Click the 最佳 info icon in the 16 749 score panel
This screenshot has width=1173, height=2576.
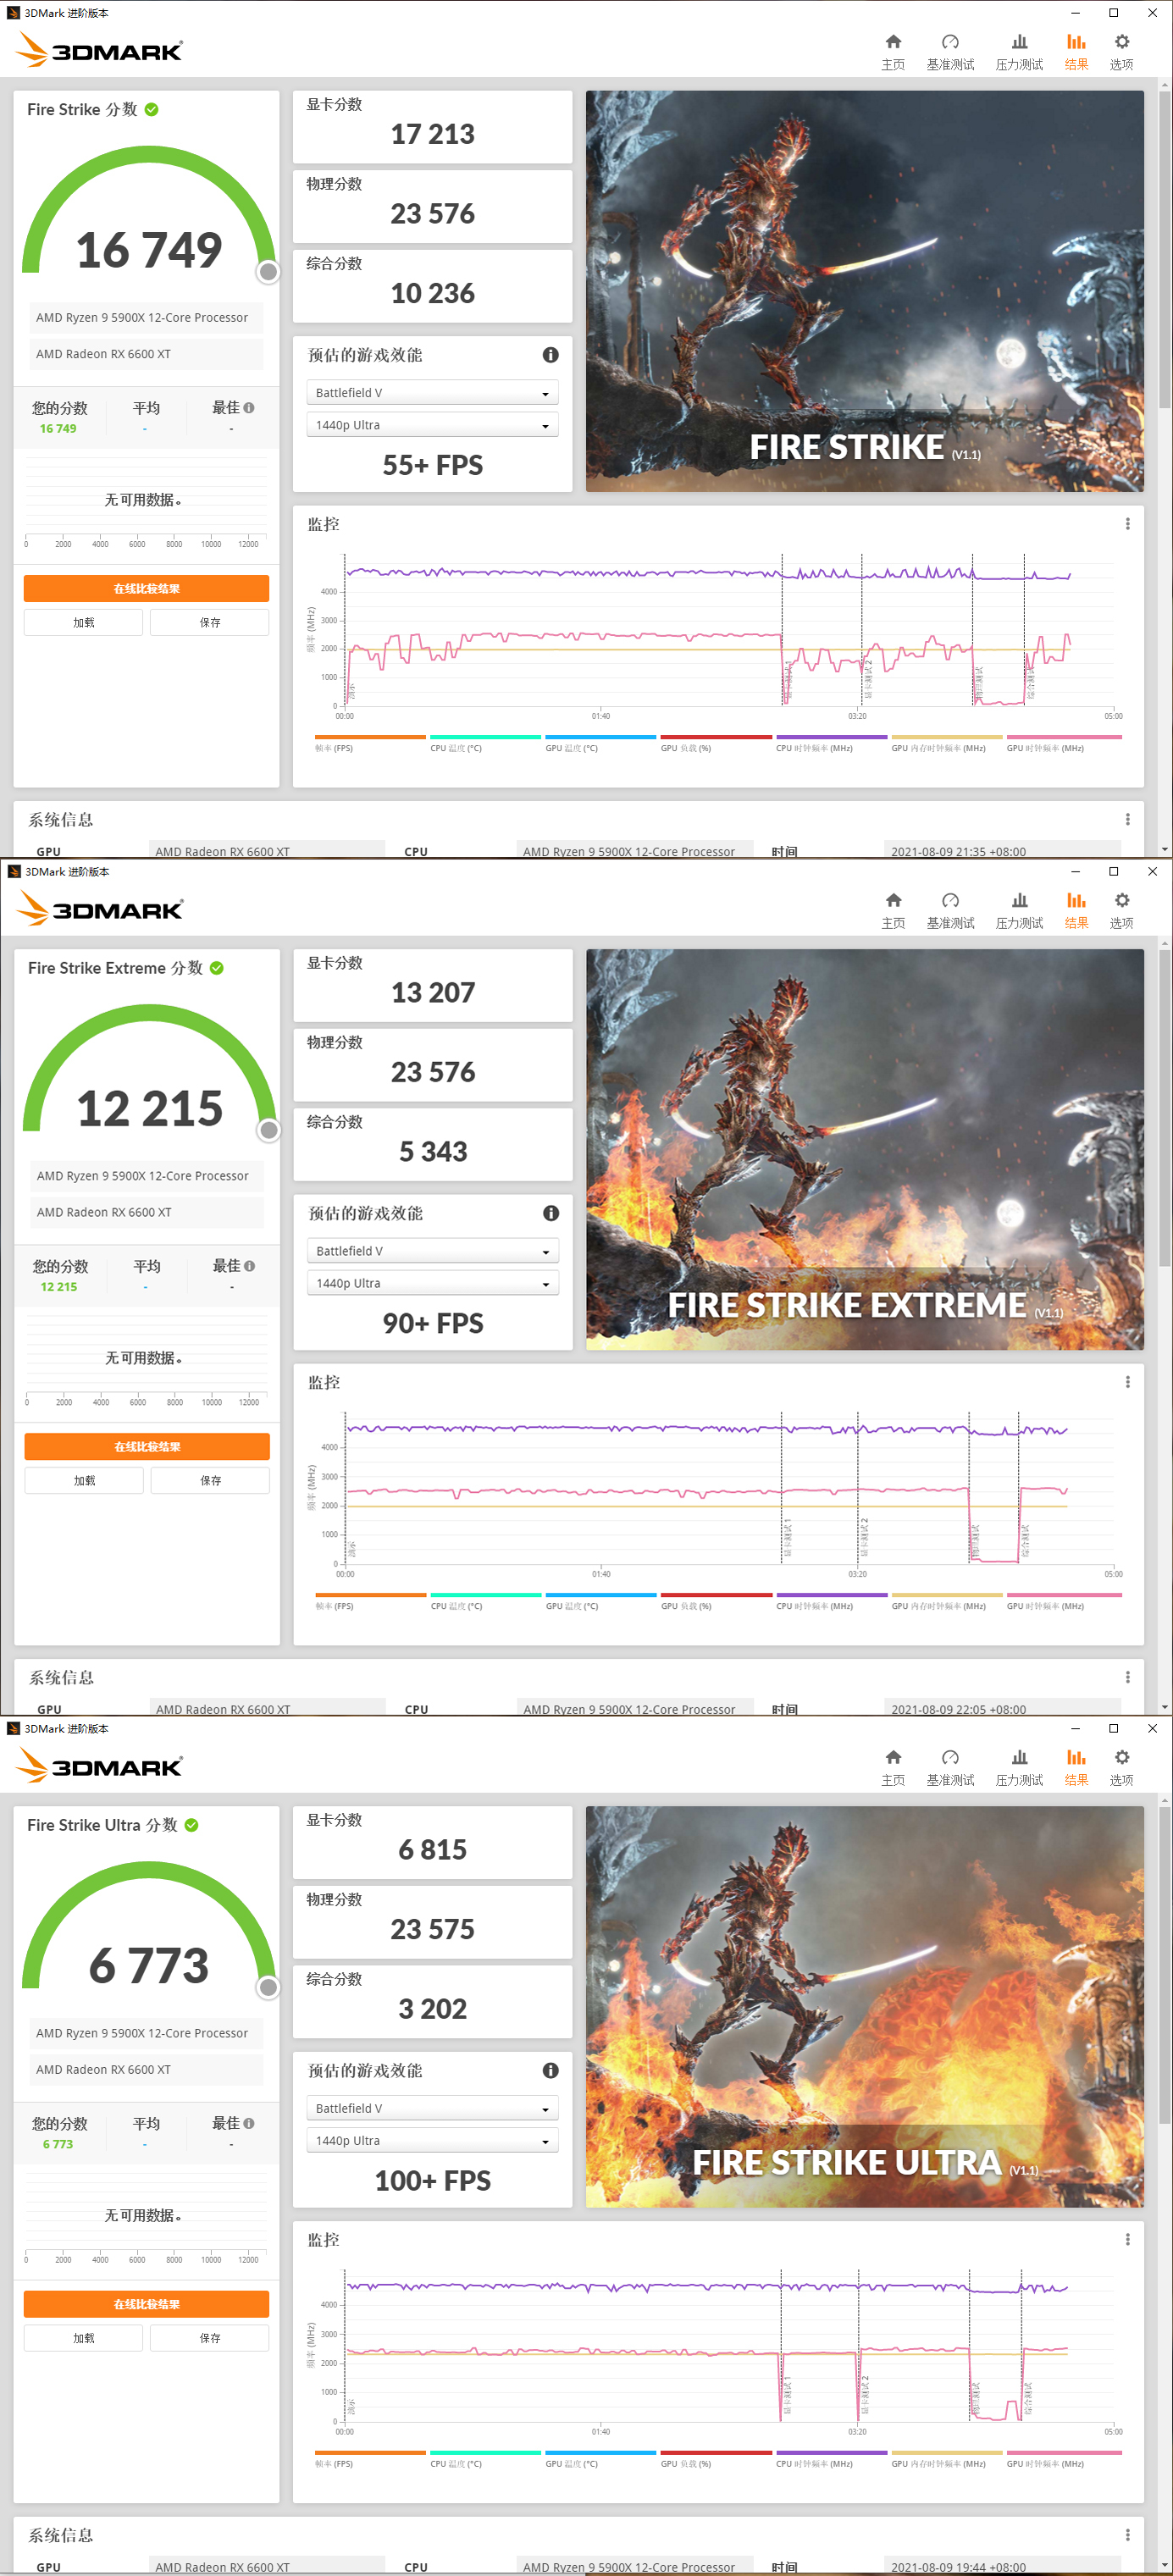point(249,408)
